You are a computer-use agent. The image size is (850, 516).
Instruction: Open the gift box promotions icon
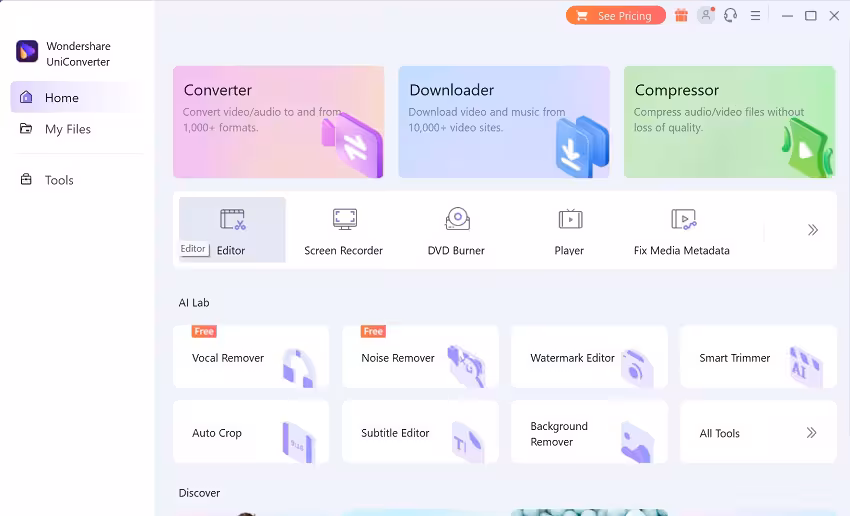pyautogui.click(x=681, y=16)
